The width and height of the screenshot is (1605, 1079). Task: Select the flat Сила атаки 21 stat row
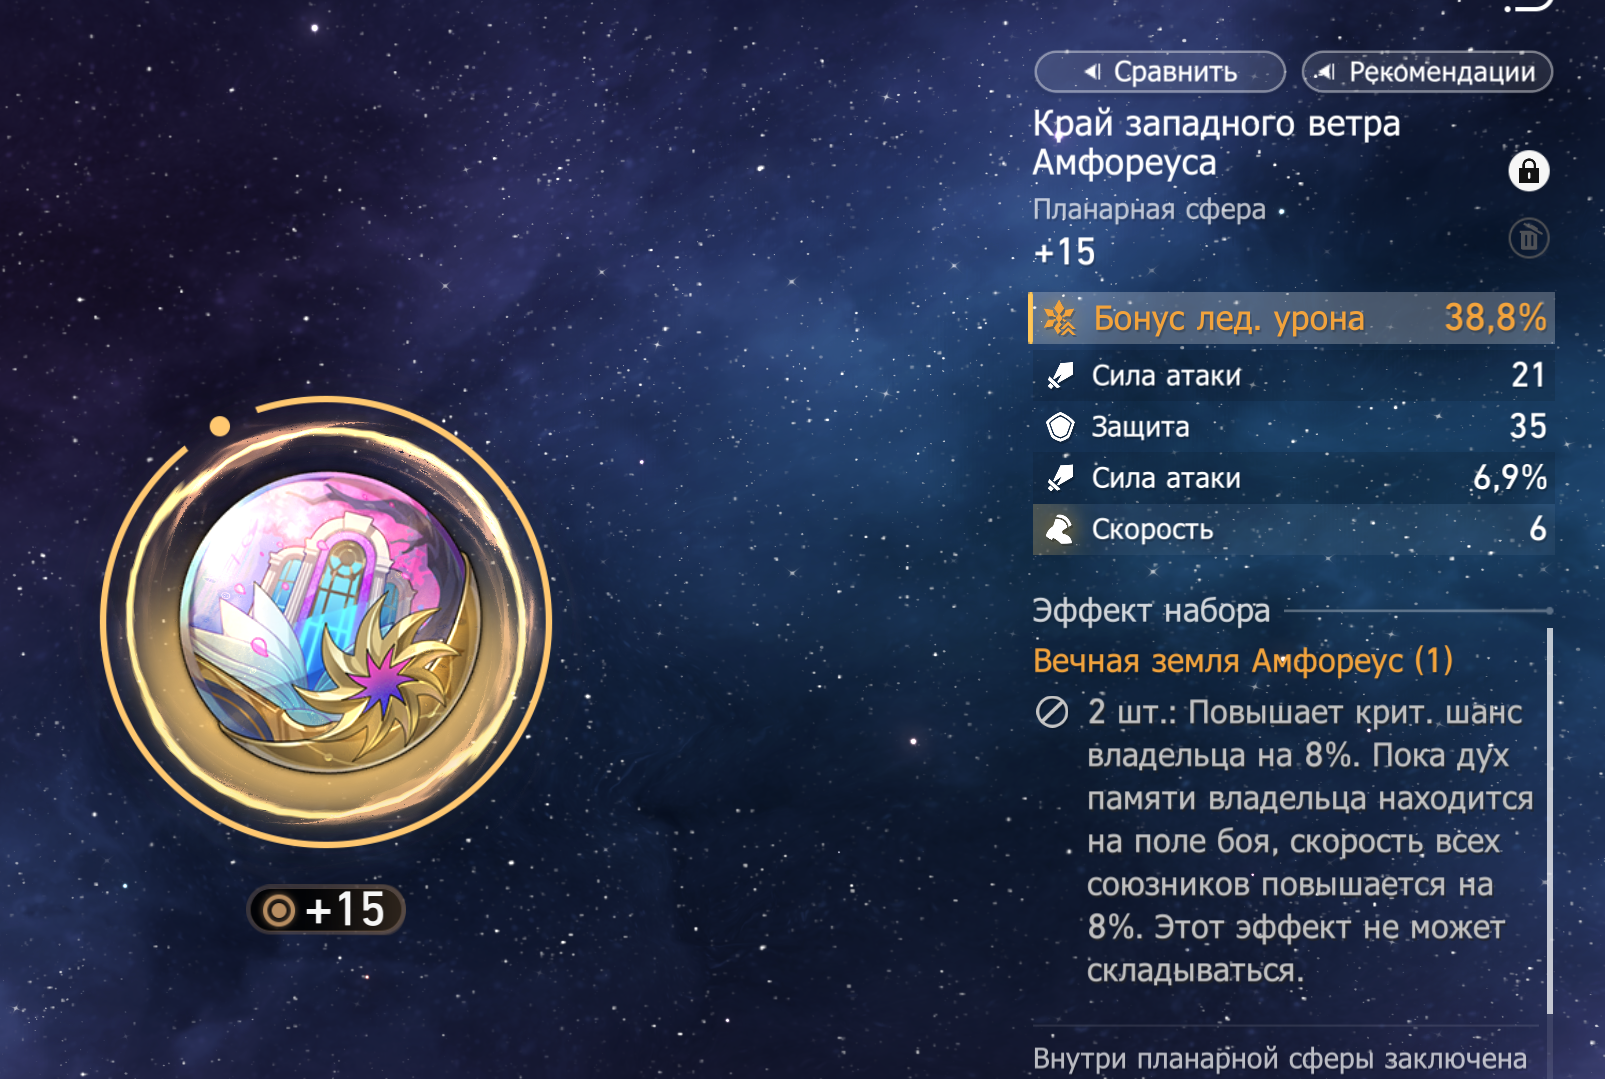1293,375
